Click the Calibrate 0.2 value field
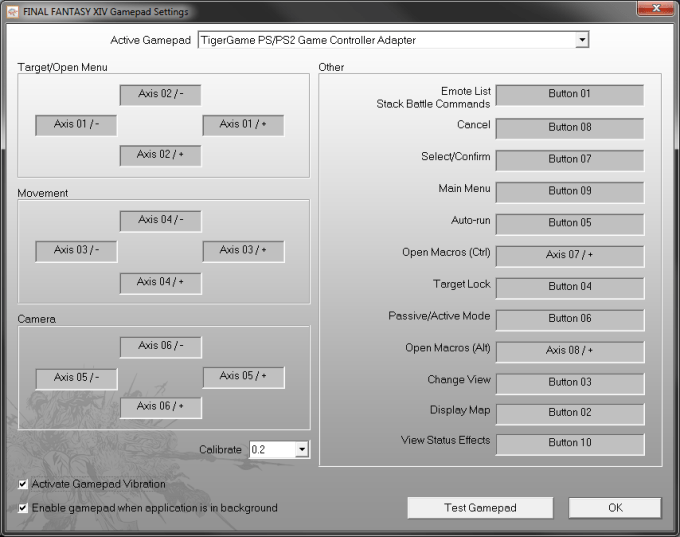Screen dimensions: 680x537 click(273, 449)
